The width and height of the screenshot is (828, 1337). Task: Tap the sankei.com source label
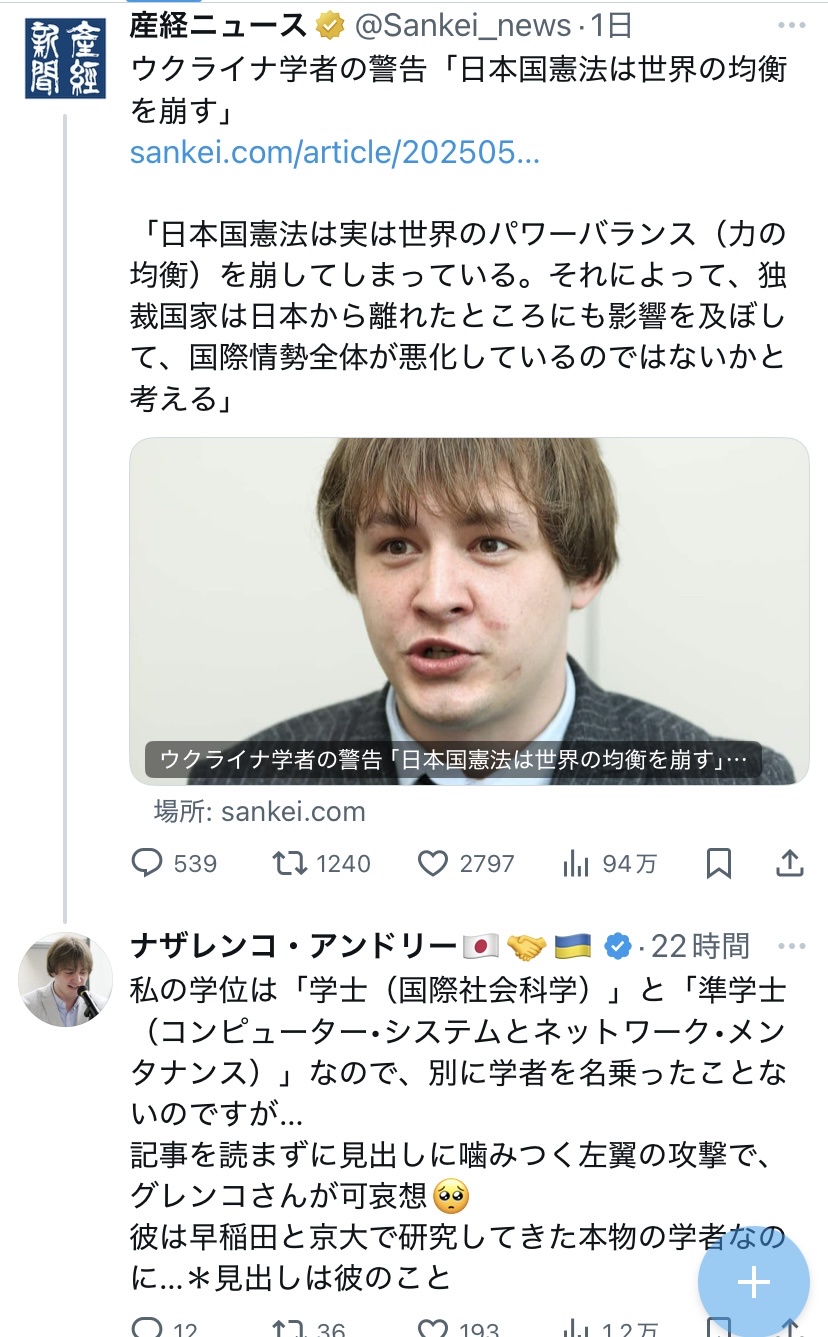[x=260, y=811]
